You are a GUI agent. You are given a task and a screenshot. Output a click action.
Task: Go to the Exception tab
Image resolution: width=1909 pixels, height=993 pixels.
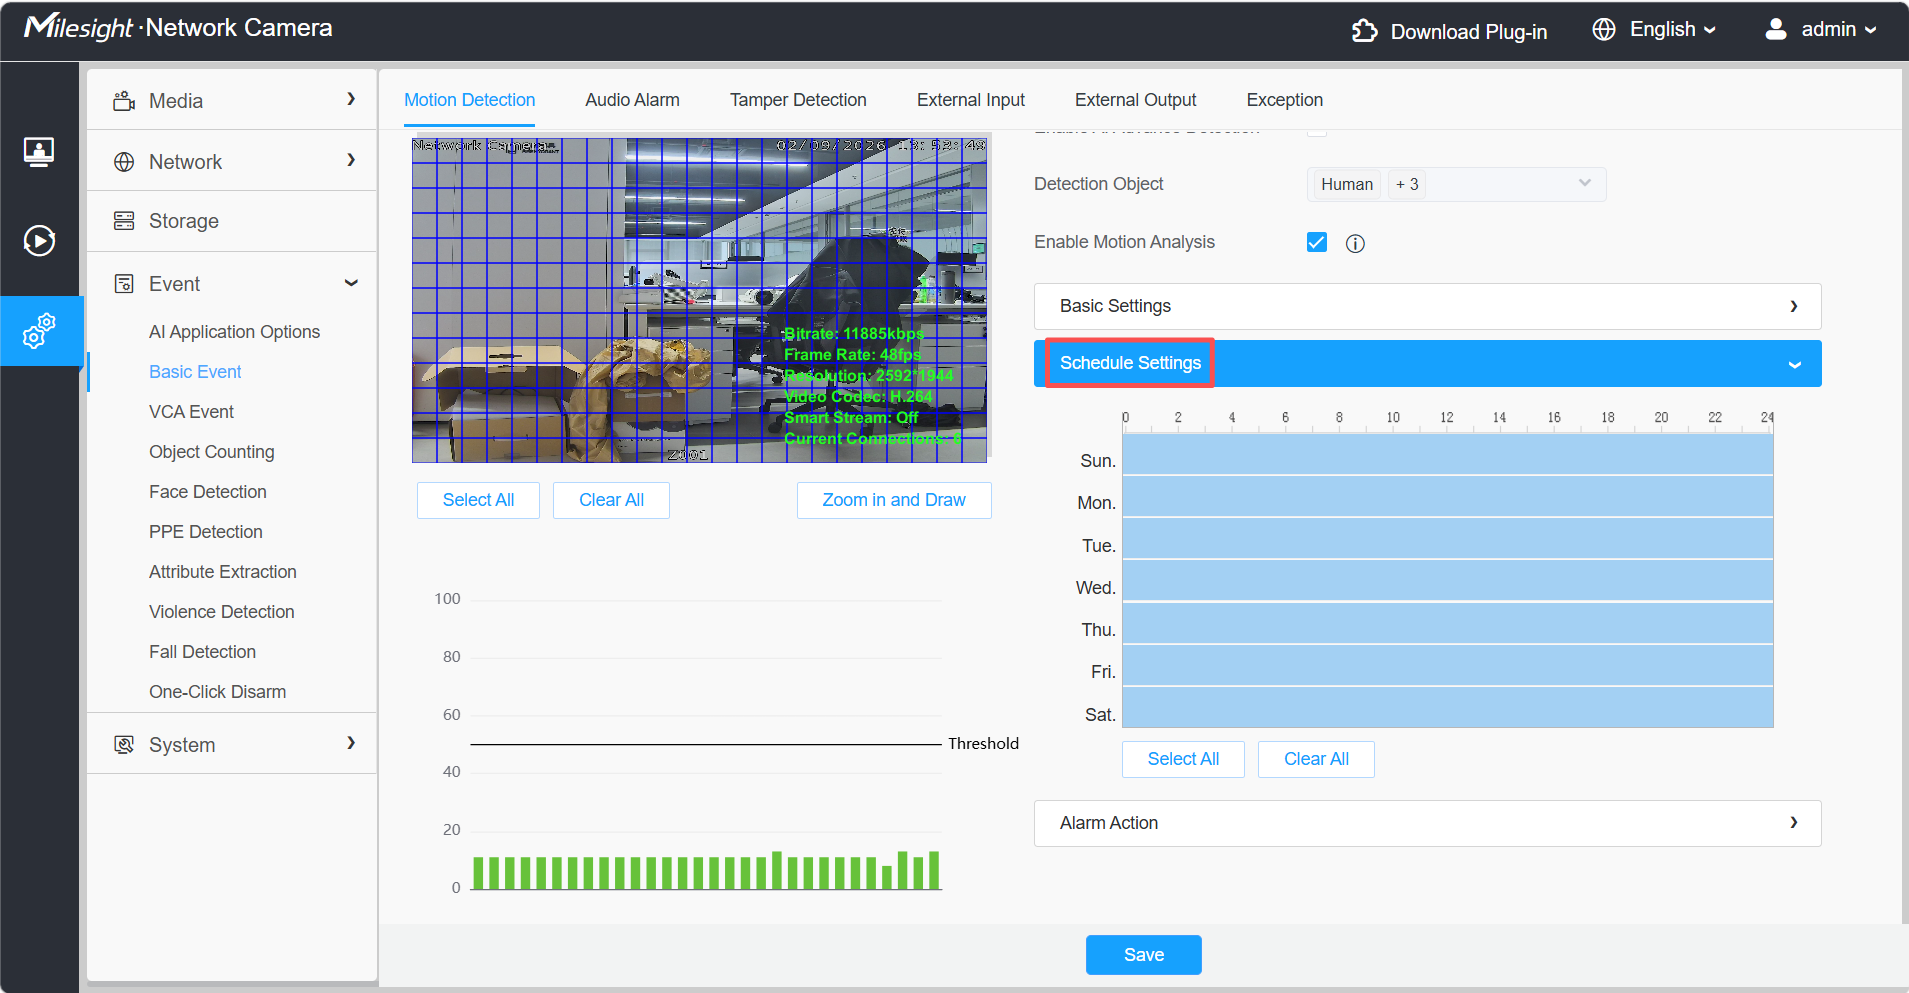1284,100
